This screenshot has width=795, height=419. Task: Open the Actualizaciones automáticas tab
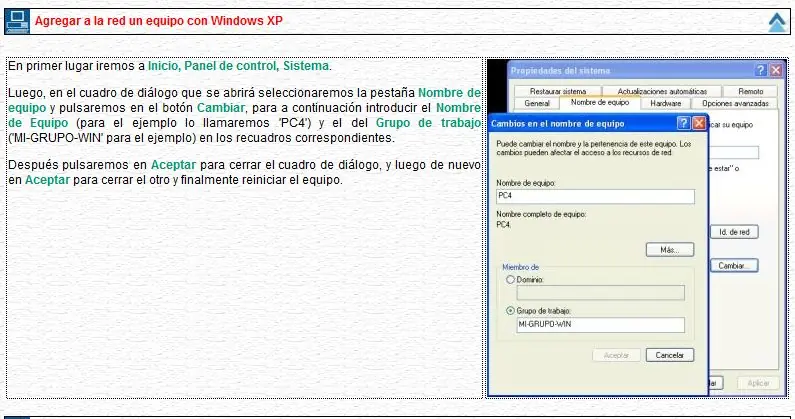coord(662,91)
